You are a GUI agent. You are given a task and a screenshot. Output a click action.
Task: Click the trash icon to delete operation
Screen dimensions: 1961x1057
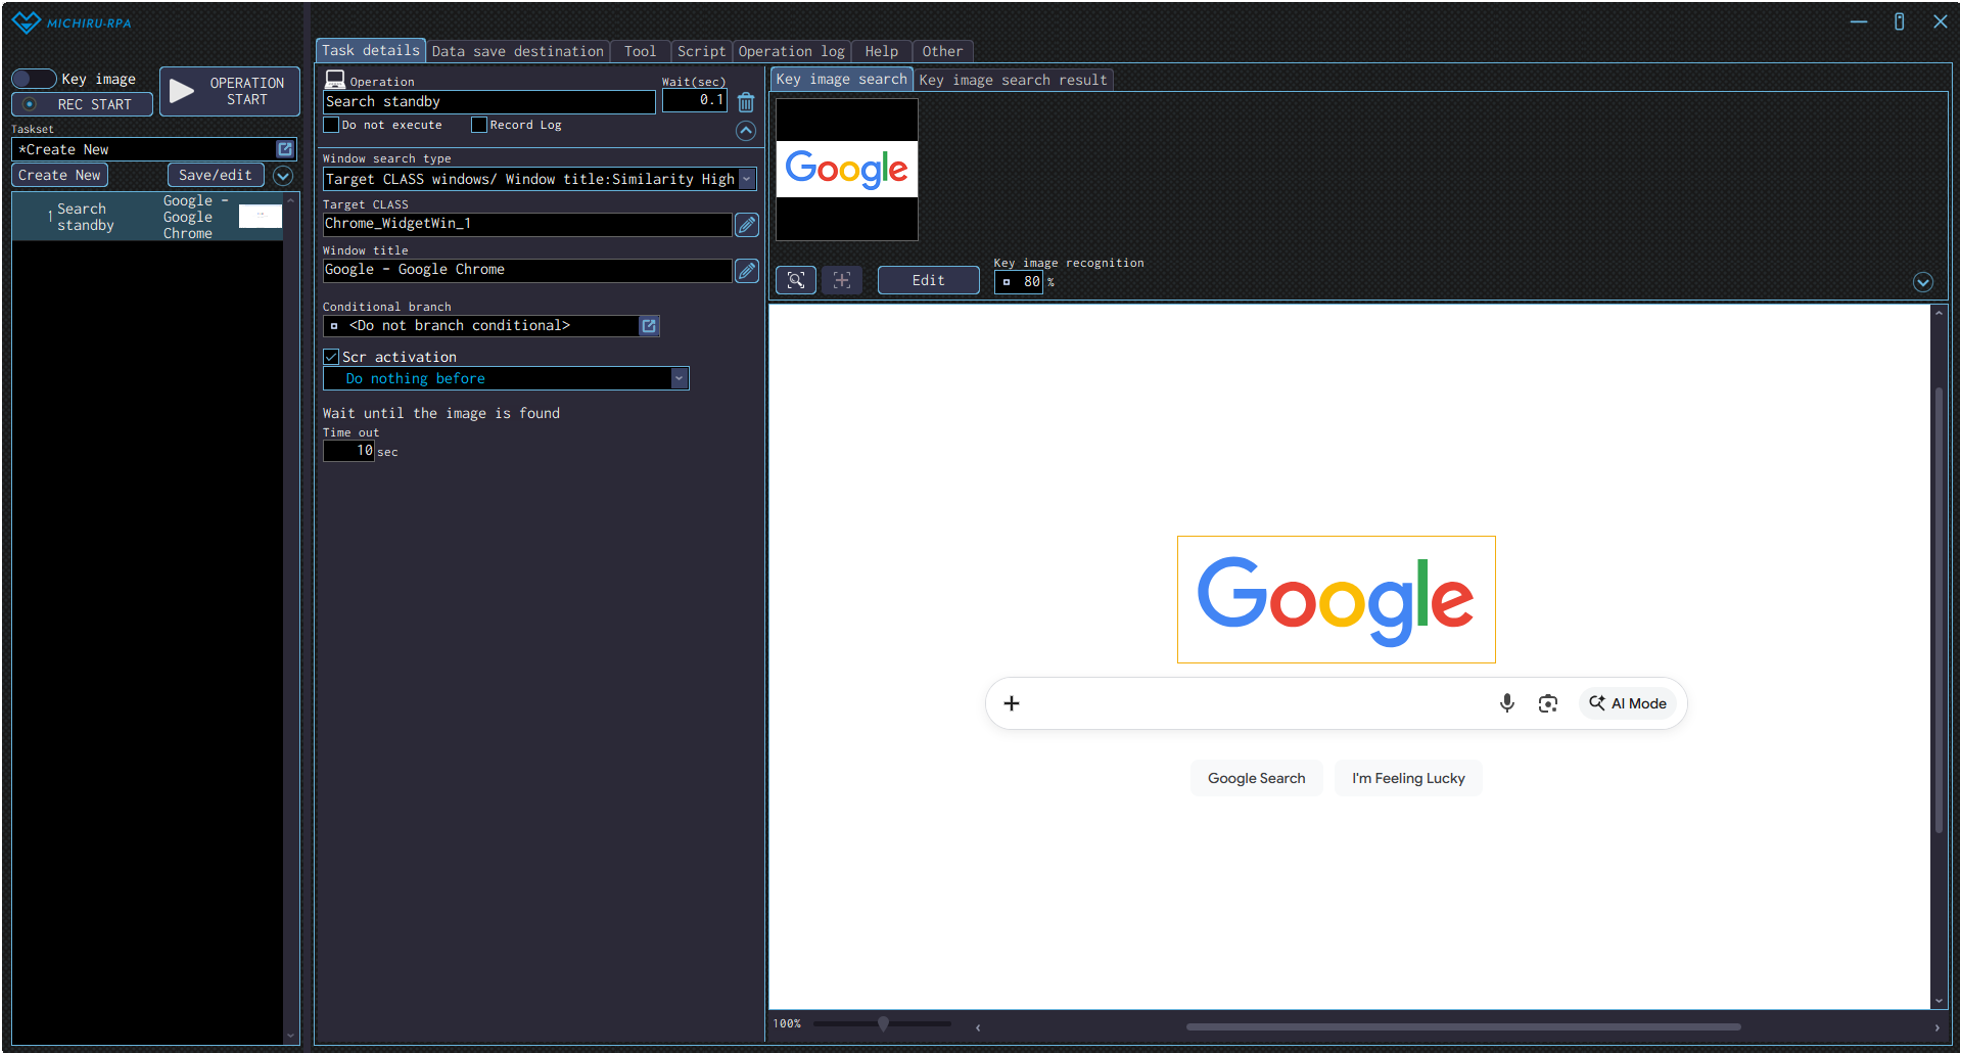click(x=746, y=102)
